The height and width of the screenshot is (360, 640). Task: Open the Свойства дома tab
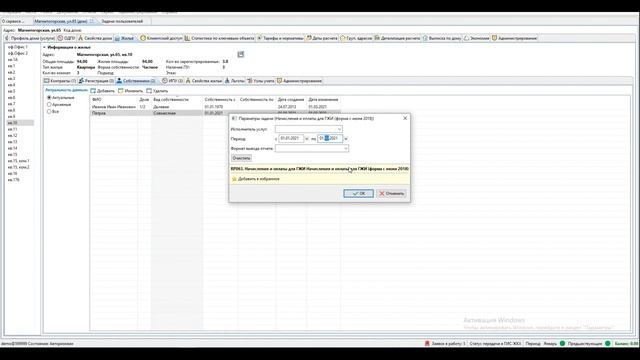[x=95, y=38]
